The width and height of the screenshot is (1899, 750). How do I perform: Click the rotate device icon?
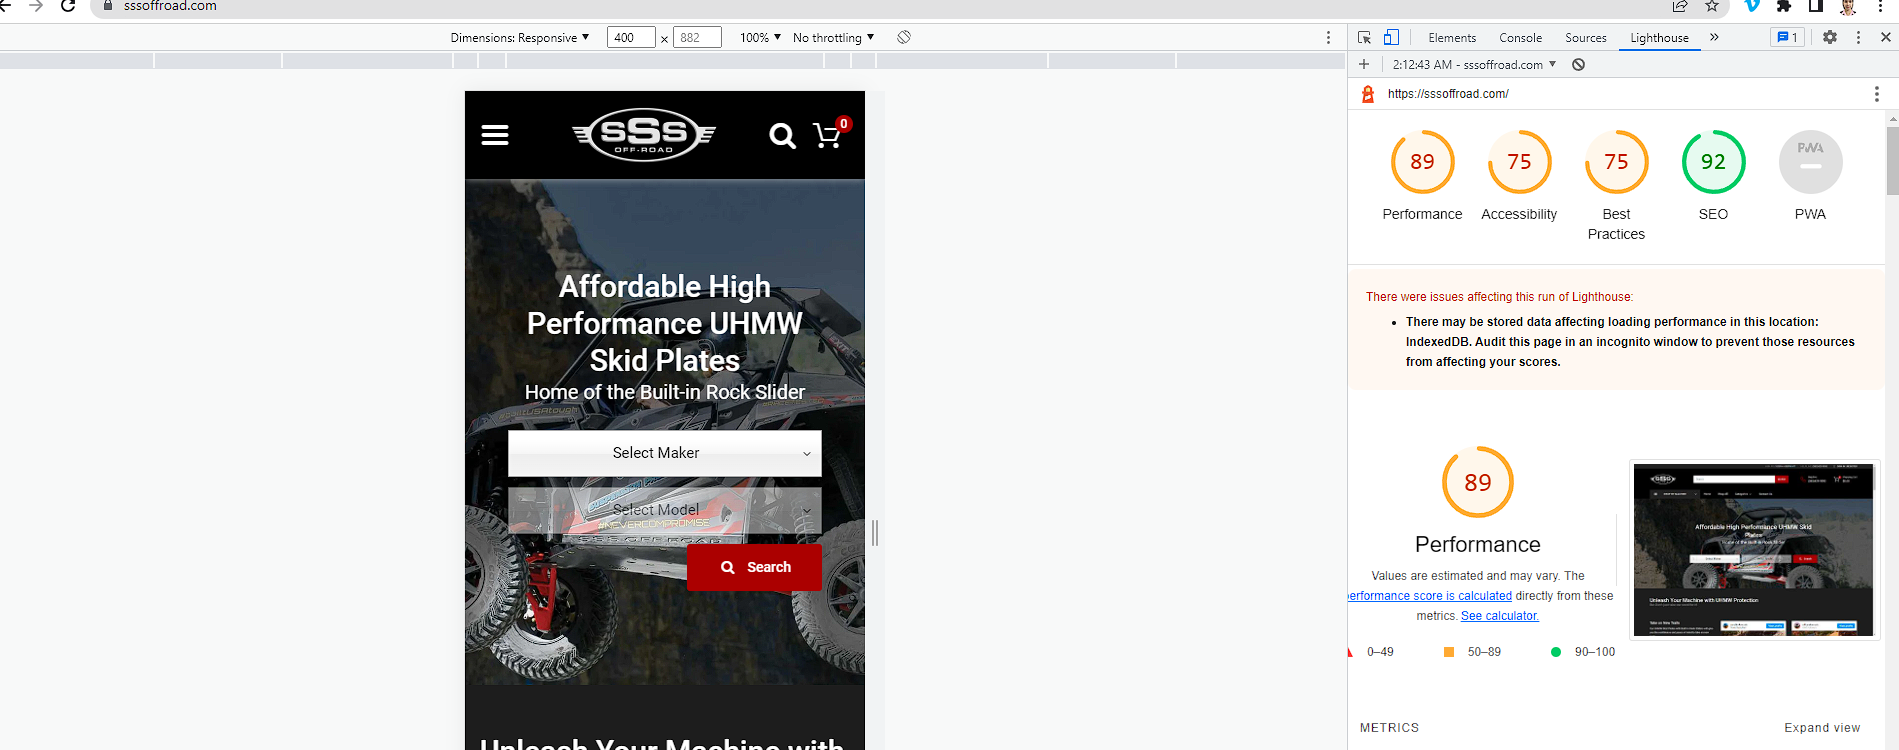point(904,37)
